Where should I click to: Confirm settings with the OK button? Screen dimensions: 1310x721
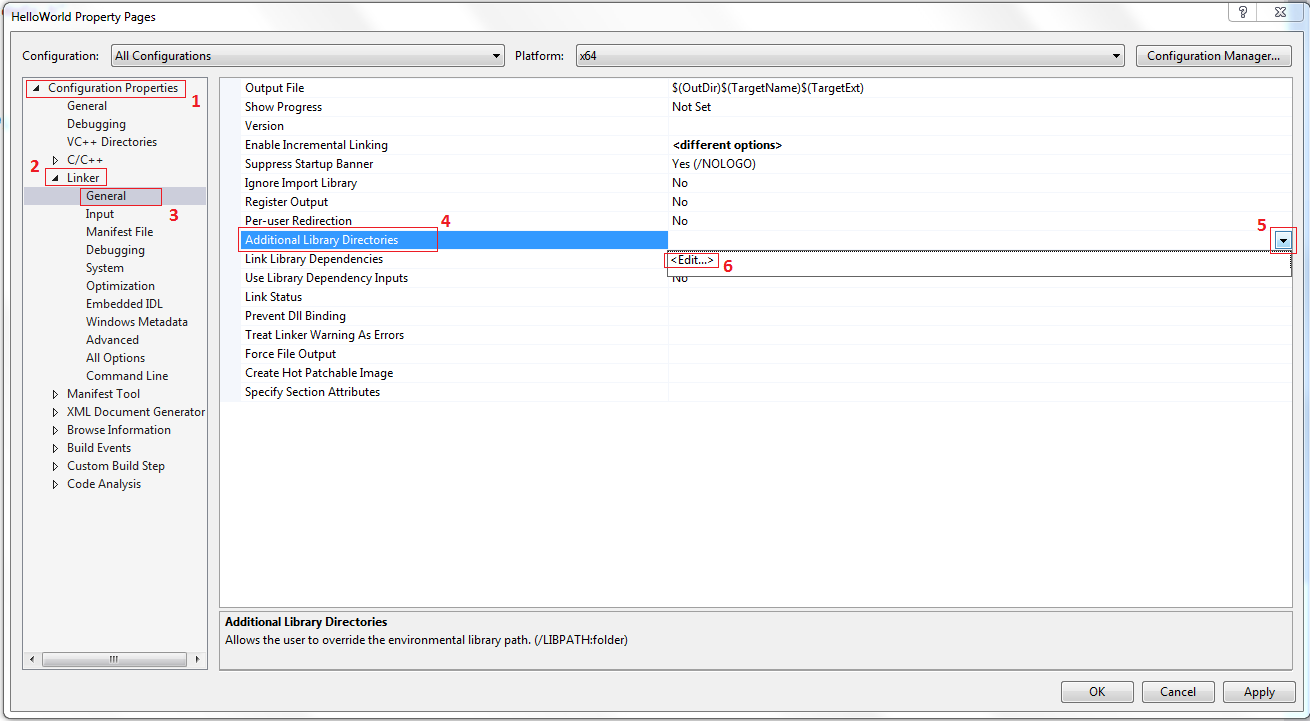(1097, 691)
